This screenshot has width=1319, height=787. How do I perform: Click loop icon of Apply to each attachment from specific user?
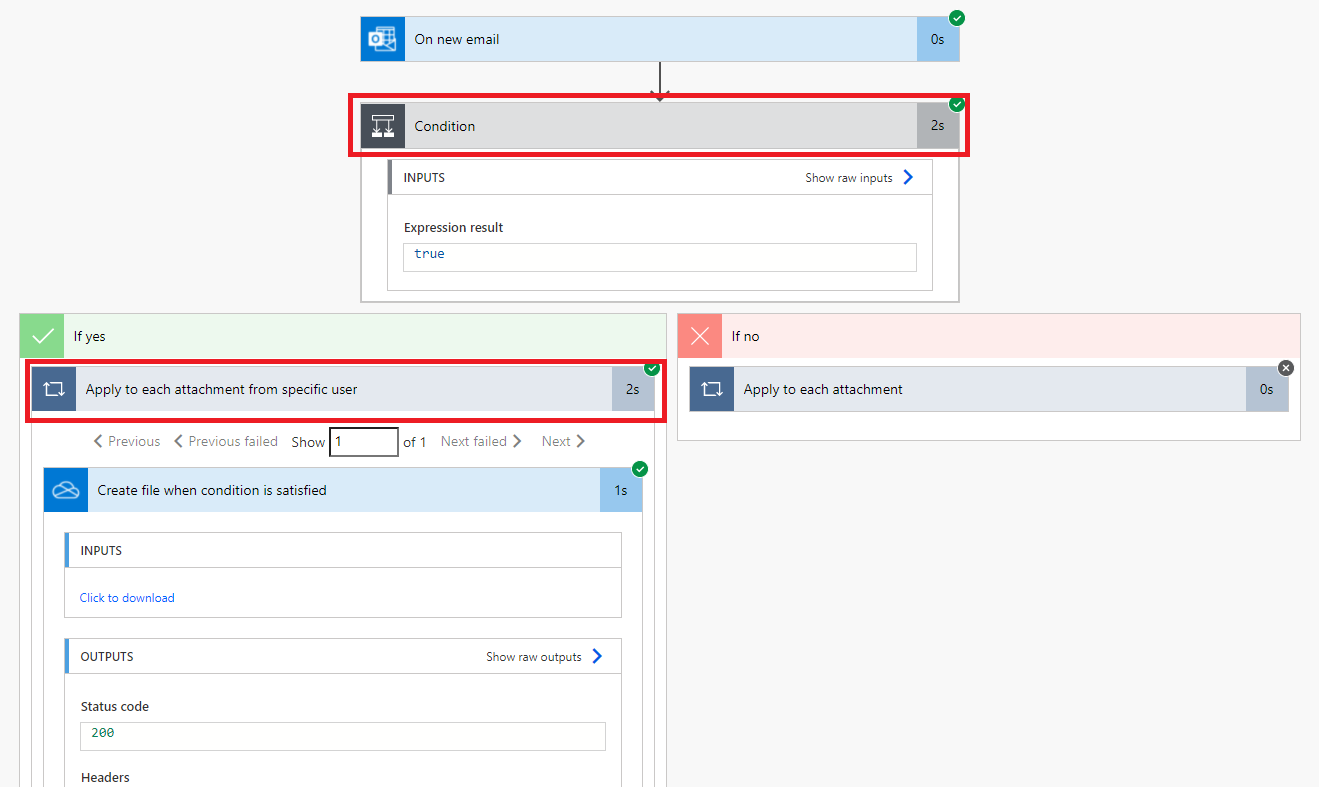point(54,389)
